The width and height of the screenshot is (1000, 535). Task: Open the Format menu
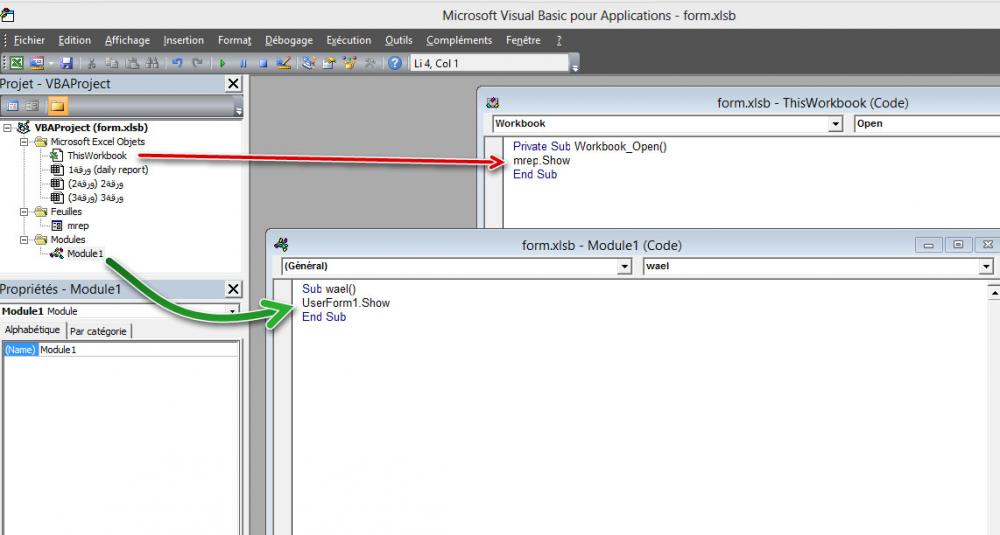[x=235, y=40]
